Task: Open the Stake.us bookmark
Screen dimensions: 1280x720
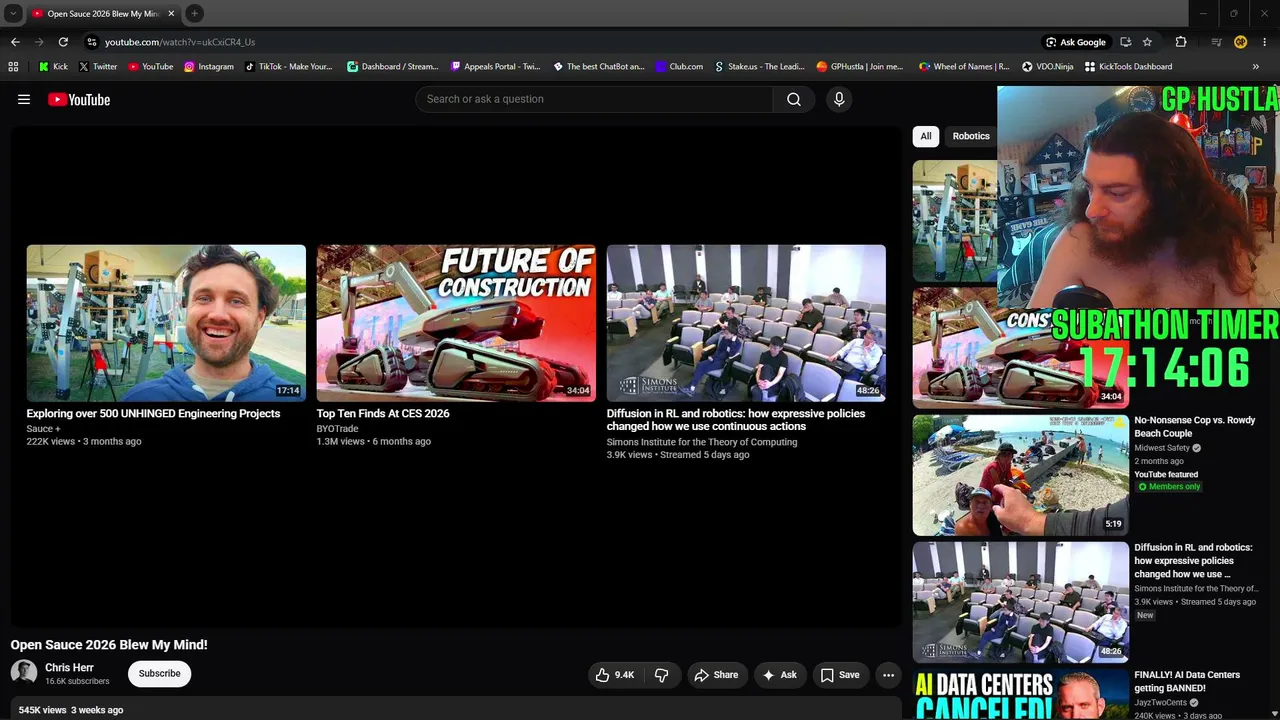Action: pyautogui.click(x=759, y=67)
